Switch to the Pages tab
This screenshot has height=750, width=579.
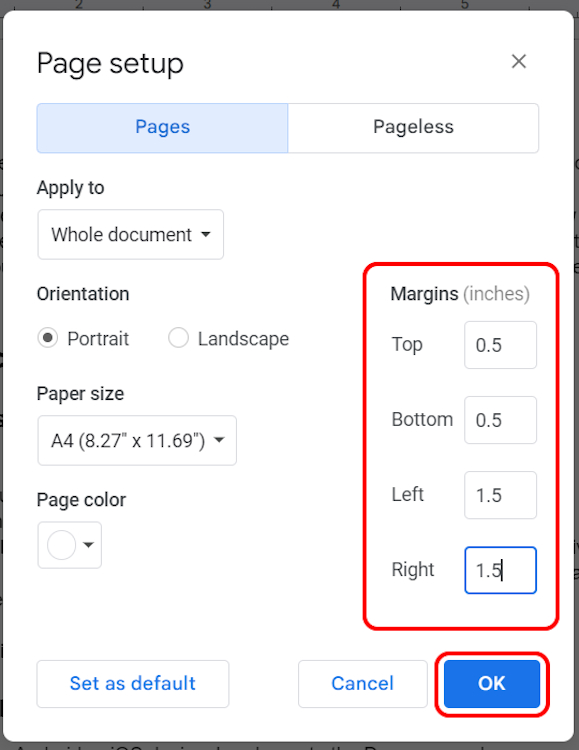click(x=162, y=128)
